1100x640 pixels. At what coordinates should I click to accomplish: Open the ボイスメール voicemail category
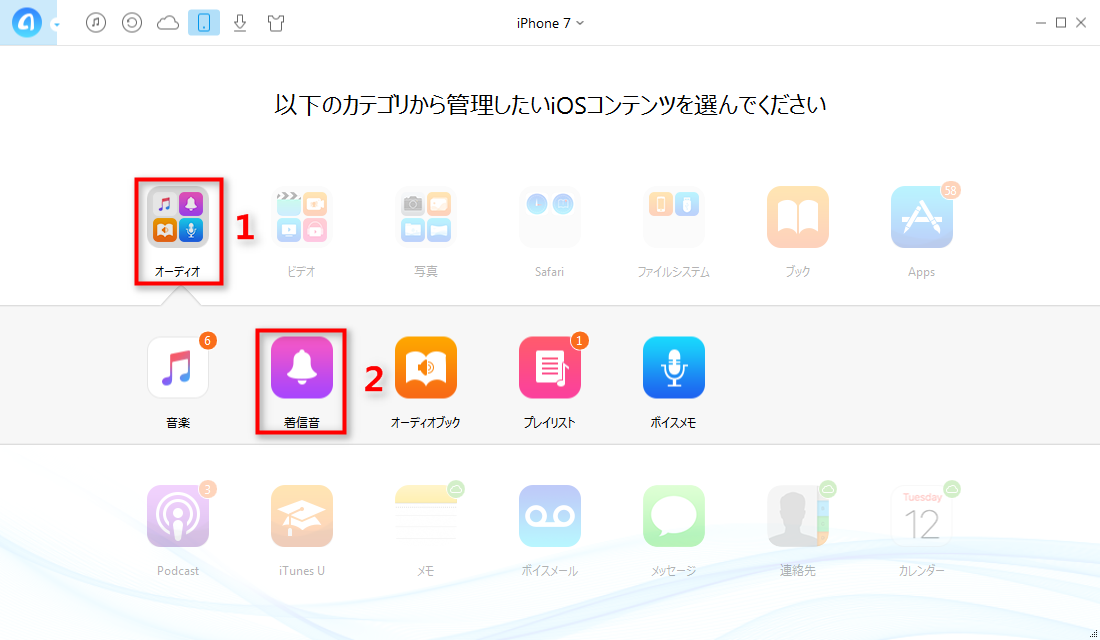tap(549, 516)
